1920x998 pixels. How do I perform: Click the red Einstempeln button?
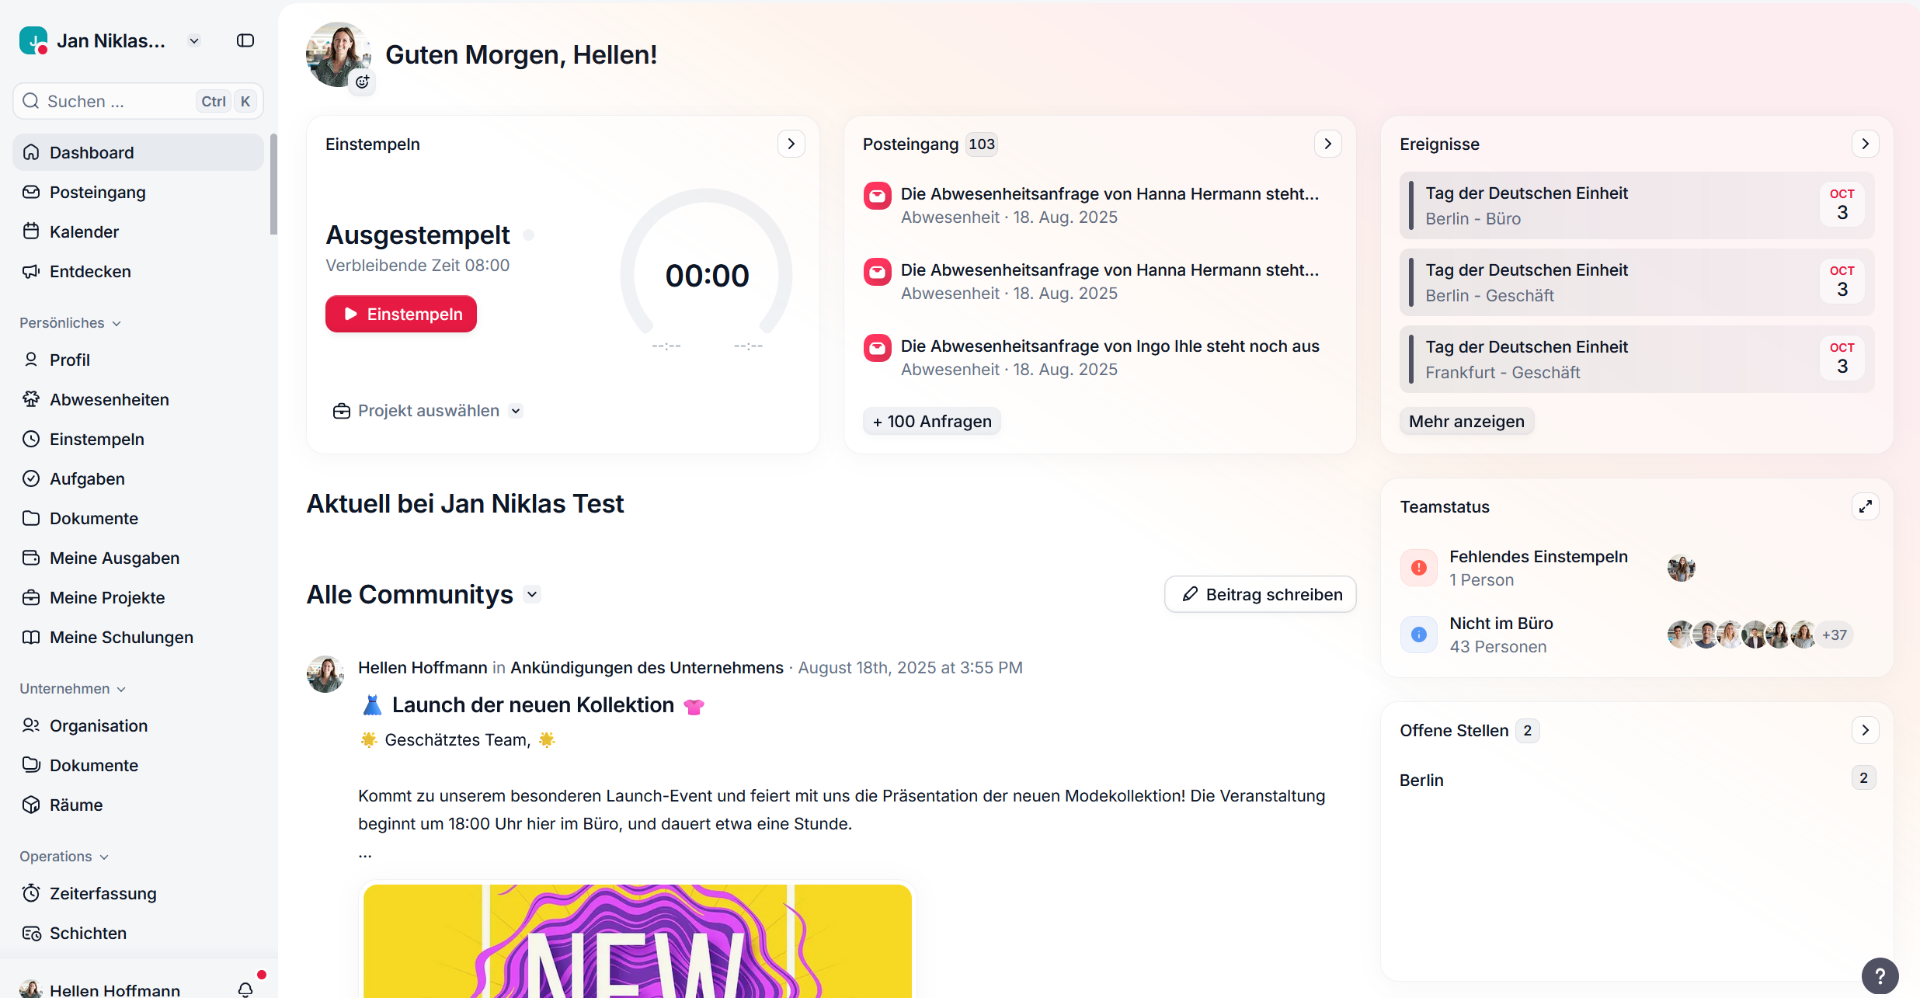(x=401, y=314)
